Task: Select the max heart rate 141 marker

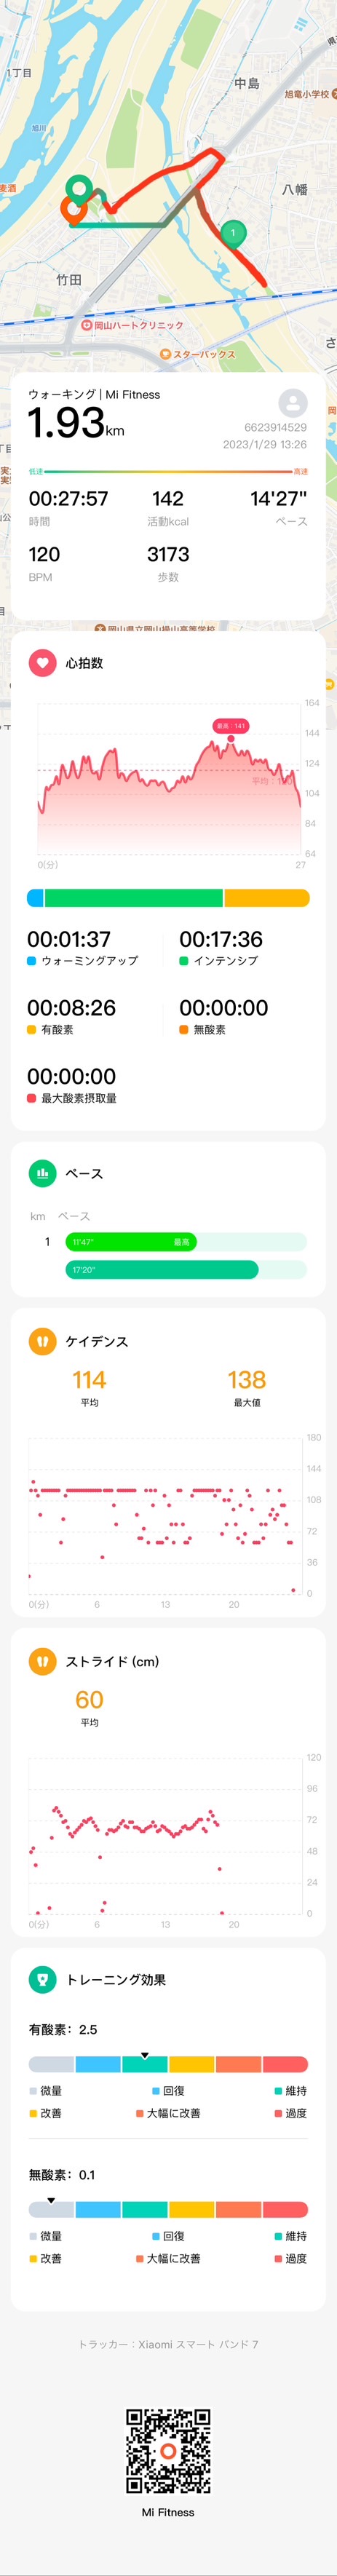Action: [x=231, y=726]
